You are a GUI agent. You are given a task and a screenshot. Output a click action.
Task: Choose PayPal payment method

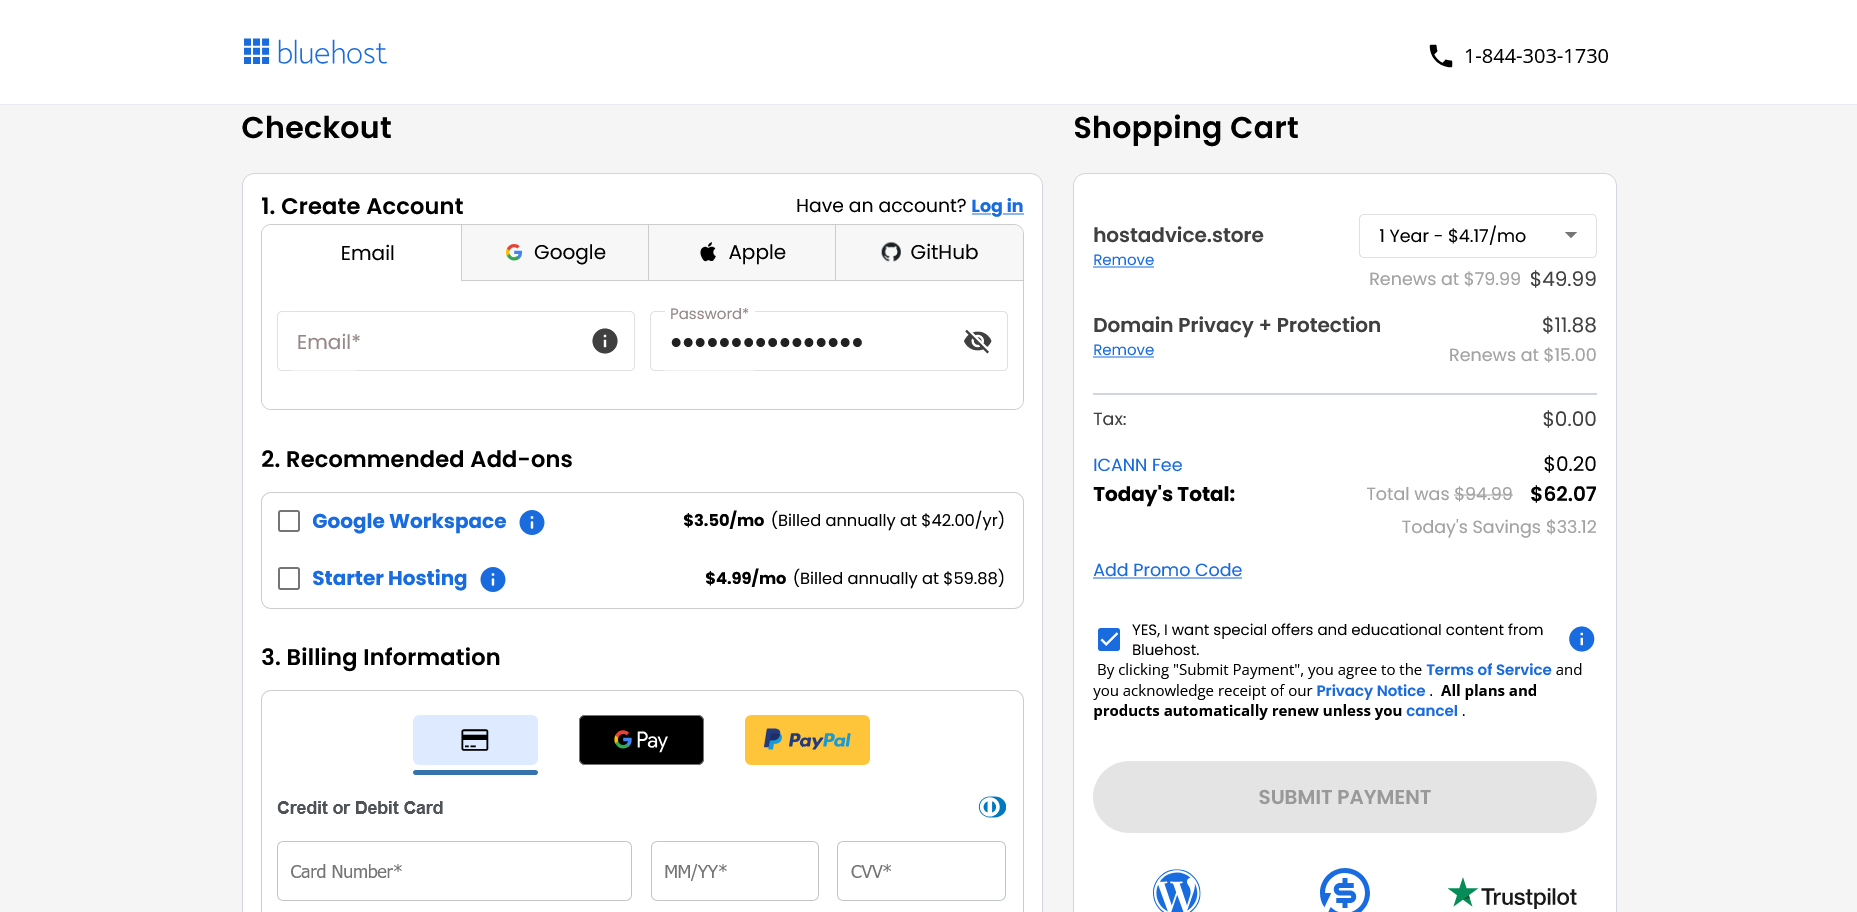[807, 740]
